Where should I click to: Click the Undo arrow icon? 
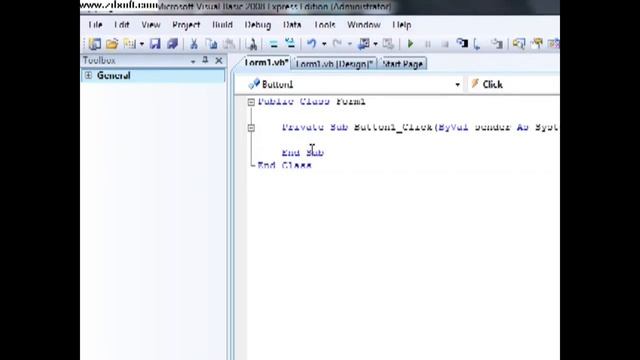[312, 44]
